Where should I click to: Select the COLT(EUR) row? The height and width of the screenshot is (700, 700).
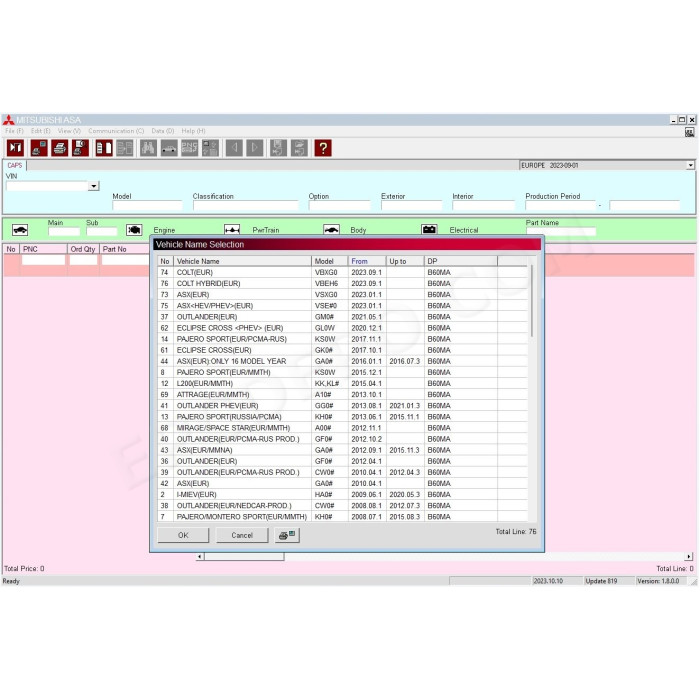tap(342, 272)
